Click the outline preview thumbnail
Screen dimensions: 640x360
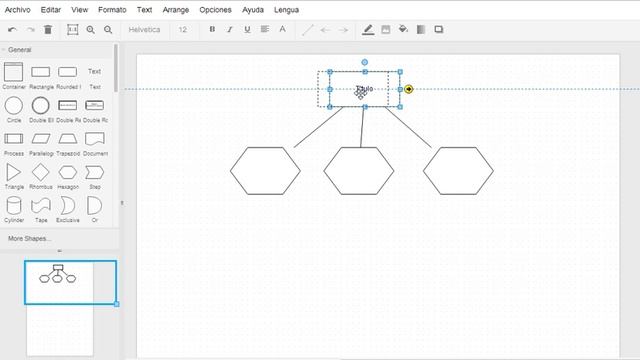(70, 282)
